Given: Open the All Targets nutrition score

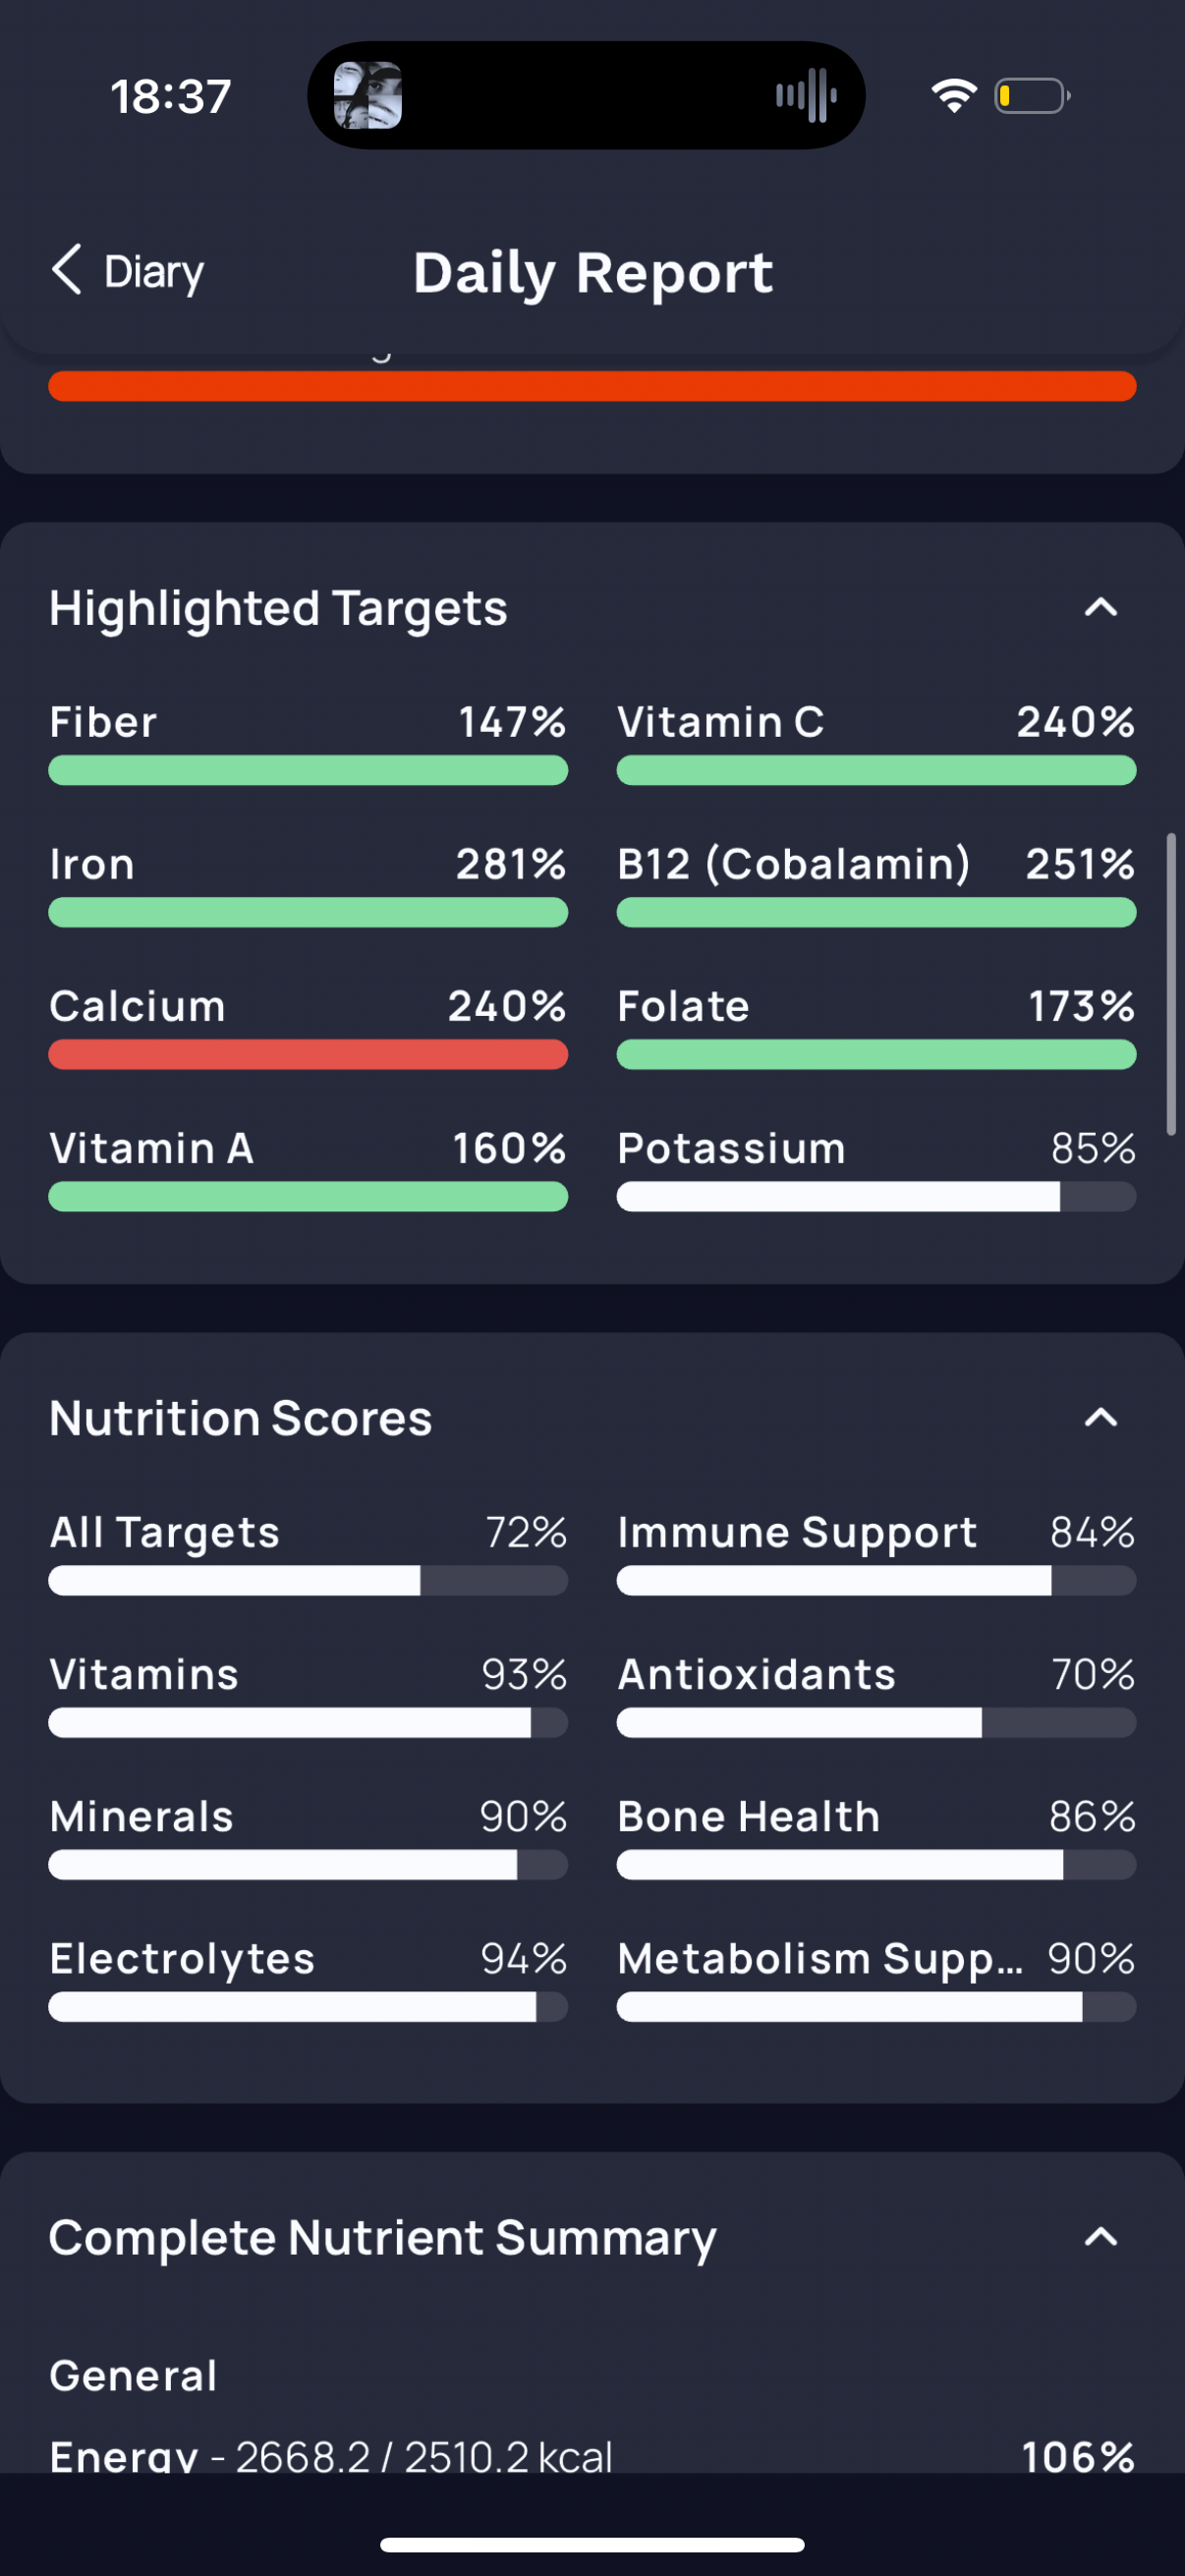Looking at the screenshot, I should click(x=308, y=1553).
